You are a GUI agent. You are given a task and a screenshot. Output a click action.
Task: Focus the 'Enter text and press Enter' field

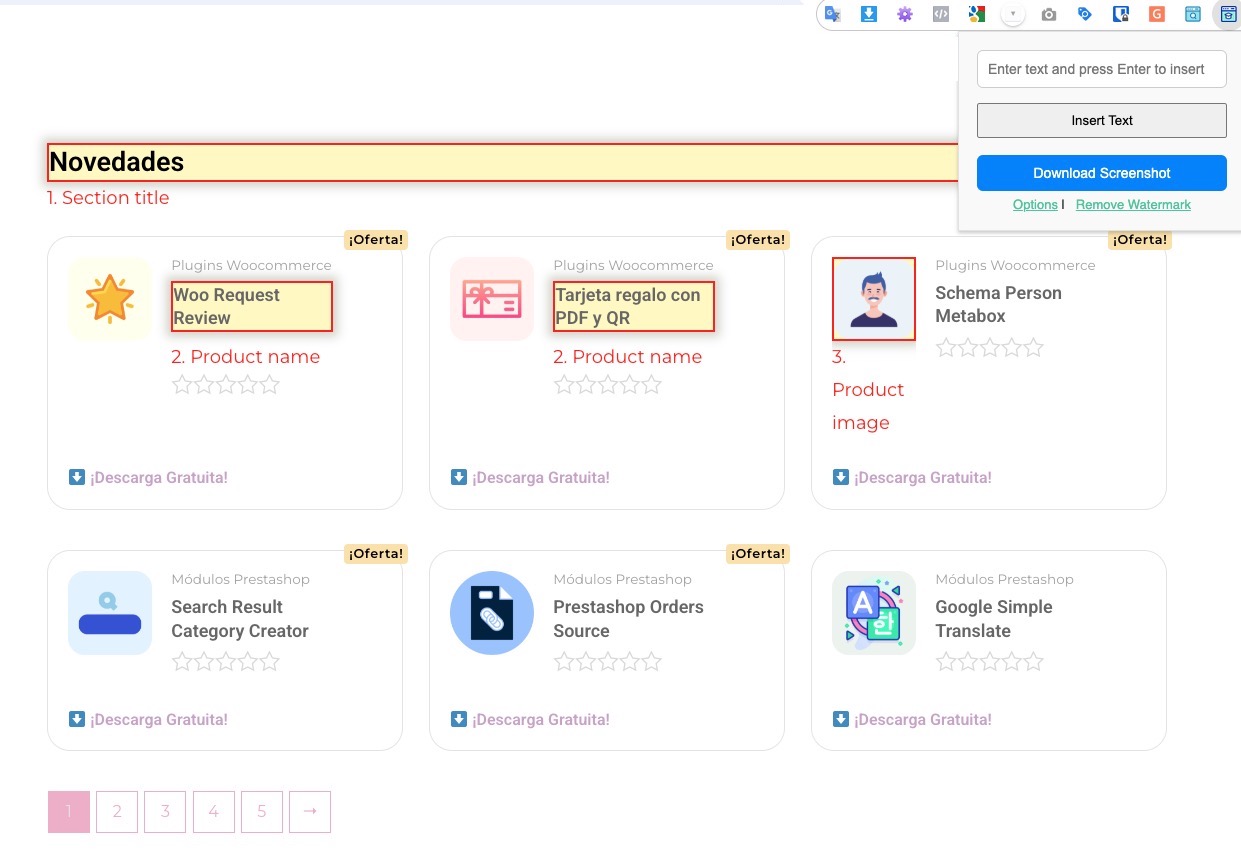pos(1102,69)
